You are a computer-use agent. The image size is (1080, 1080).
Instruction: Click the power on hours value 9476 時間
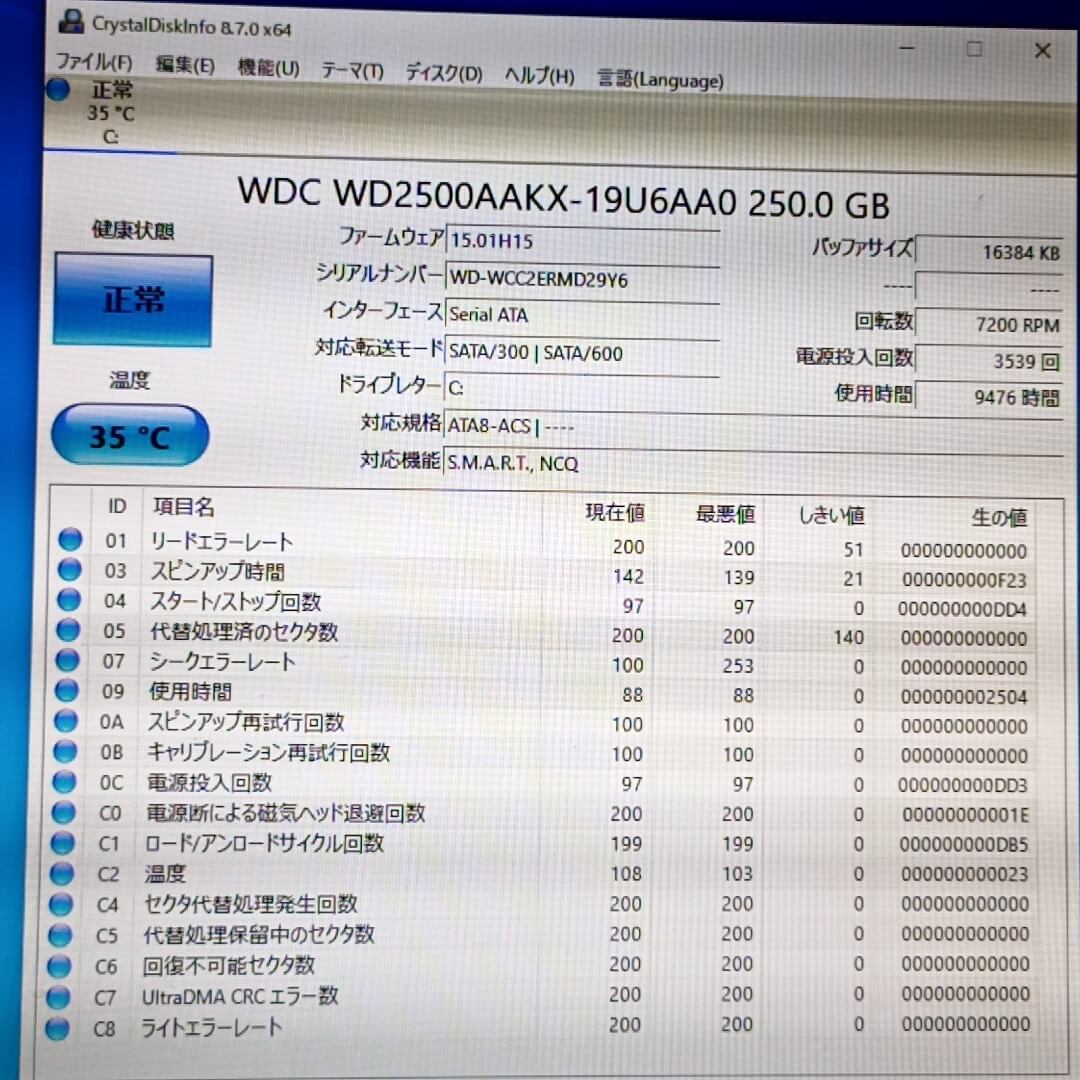point(988,397)
